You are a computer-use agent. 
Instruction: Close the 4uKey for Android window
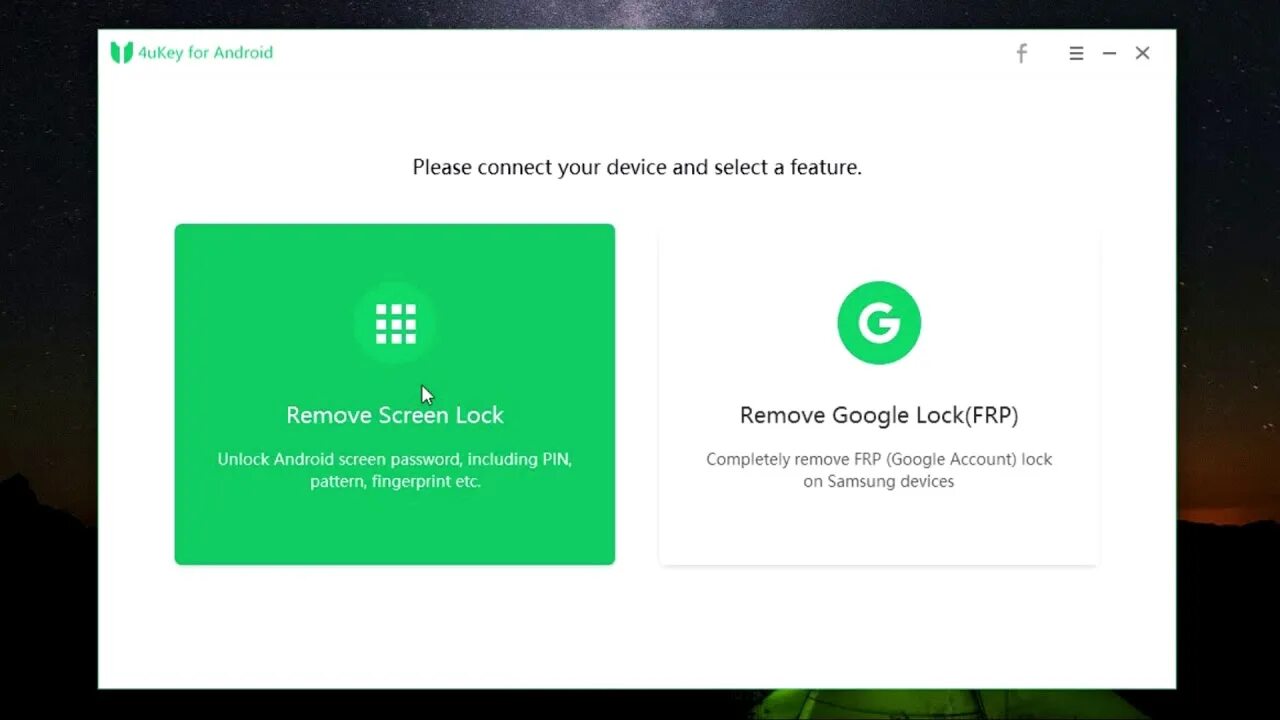pyautogui.click(x=1142, y=53)
